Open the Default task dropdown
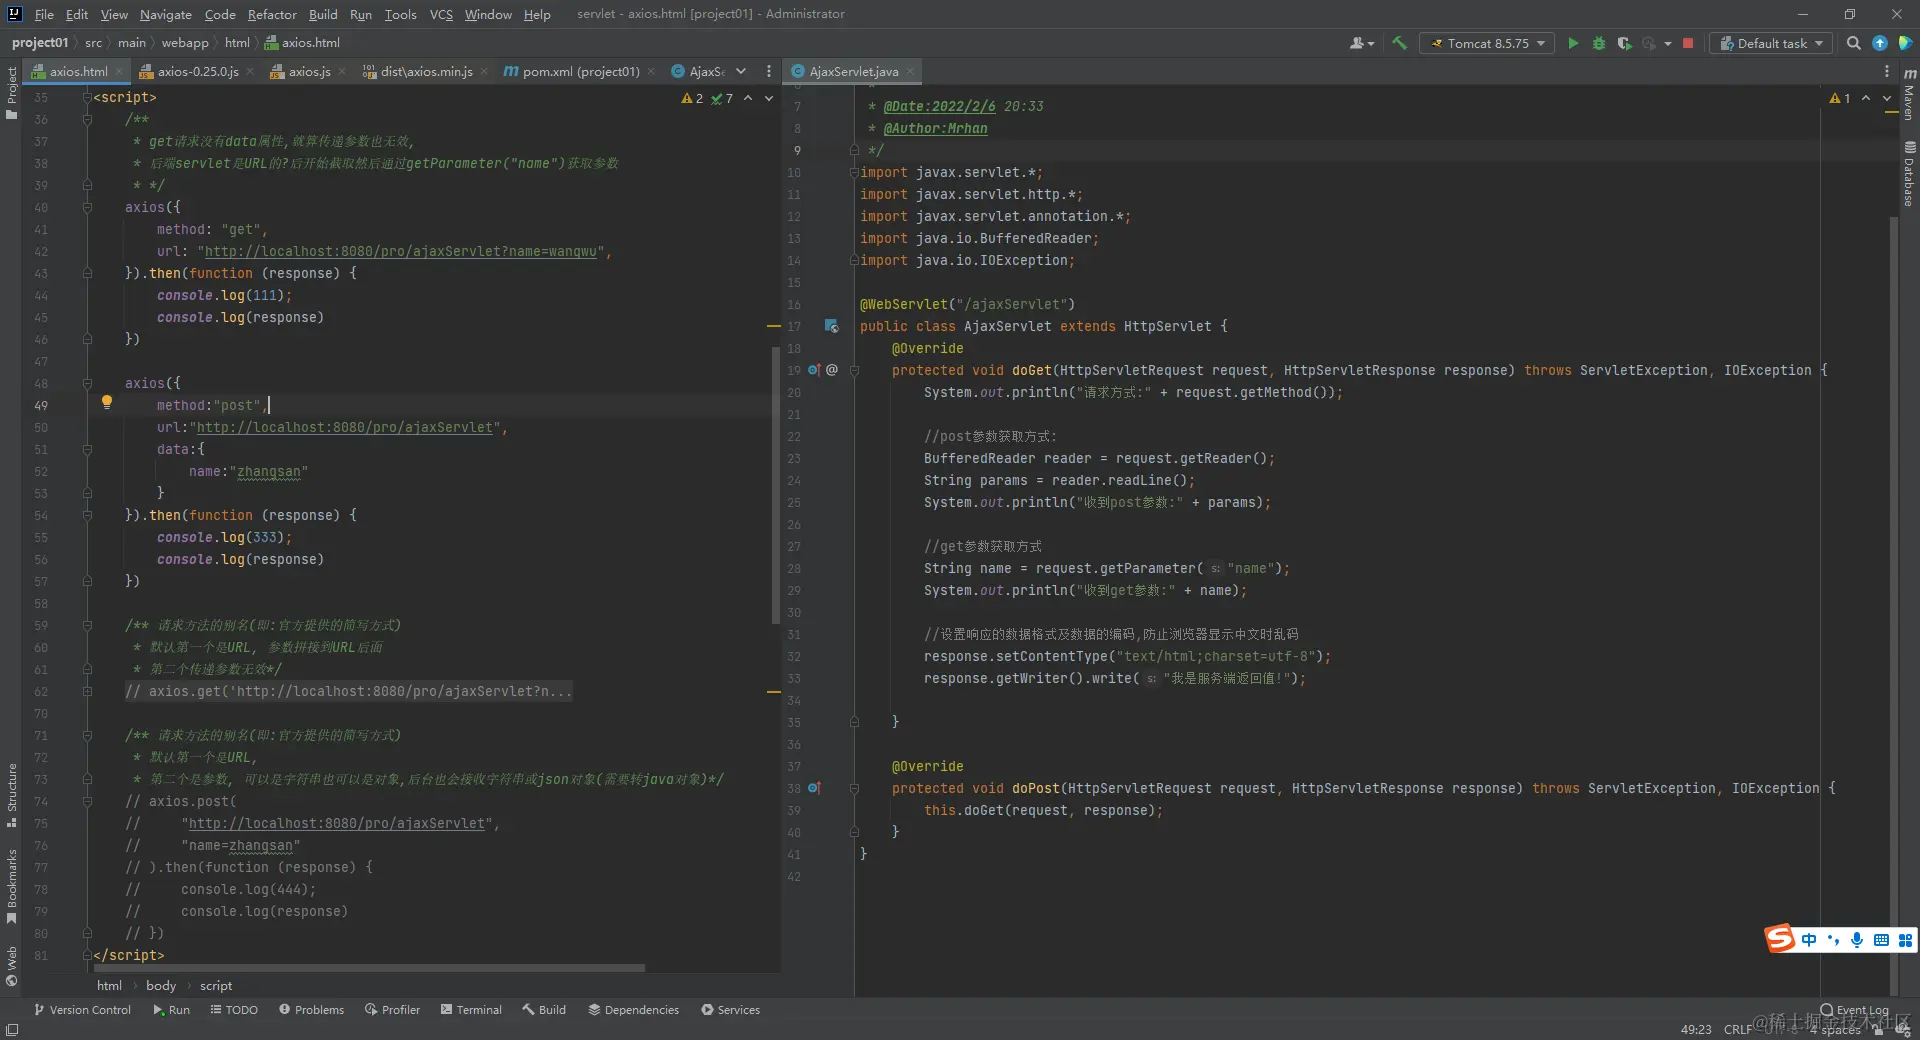1920x1040 pixels. 1771,43
